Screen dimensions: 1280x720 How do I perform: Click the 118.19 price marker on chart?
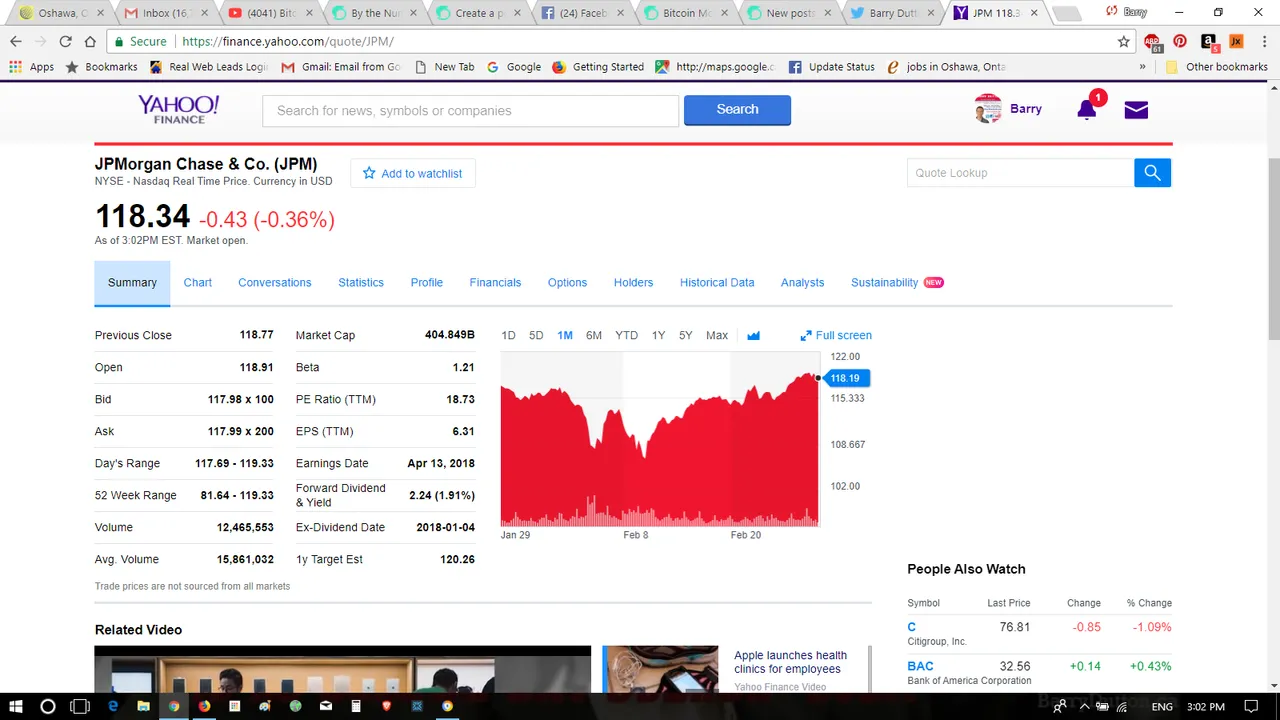click(x=846, y=378)
